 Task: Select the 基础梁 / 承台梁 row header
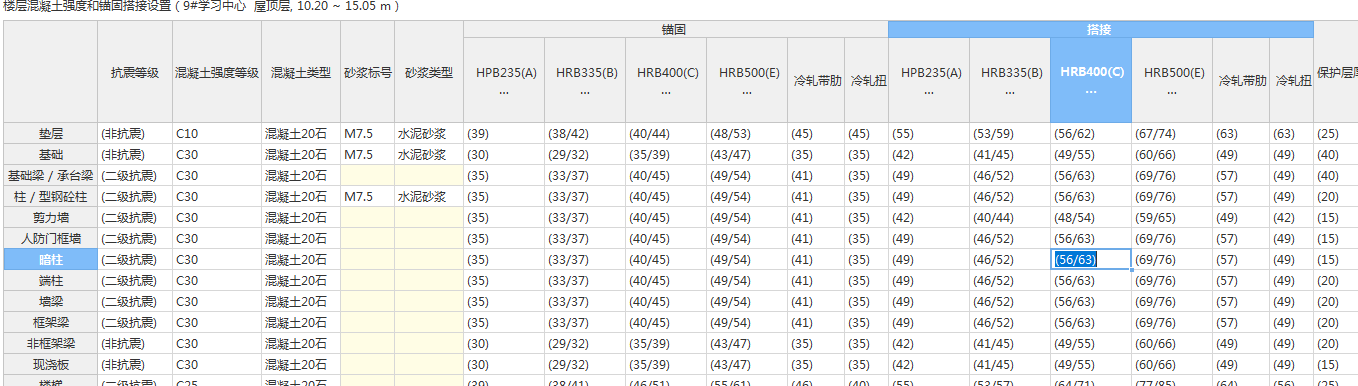50,176
